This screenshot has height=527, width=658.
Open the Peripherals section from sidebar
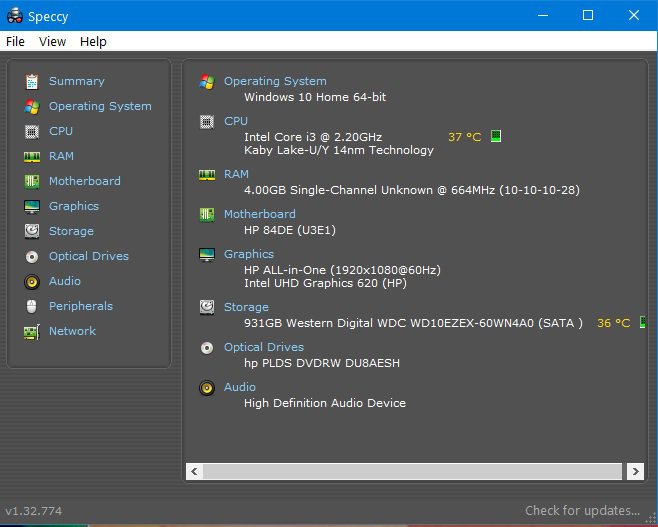(x=81, y=306)
